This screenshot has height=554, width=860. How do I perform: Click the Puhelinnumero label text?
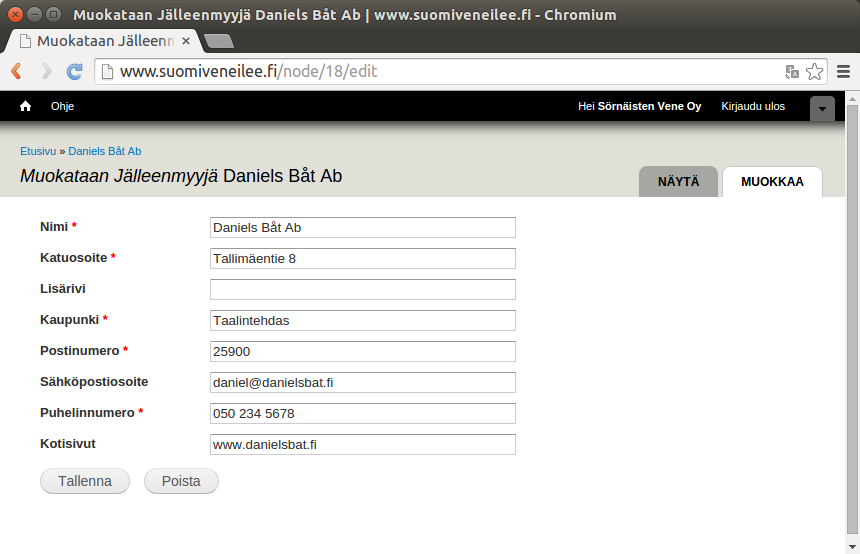click(x=87, y=412)
